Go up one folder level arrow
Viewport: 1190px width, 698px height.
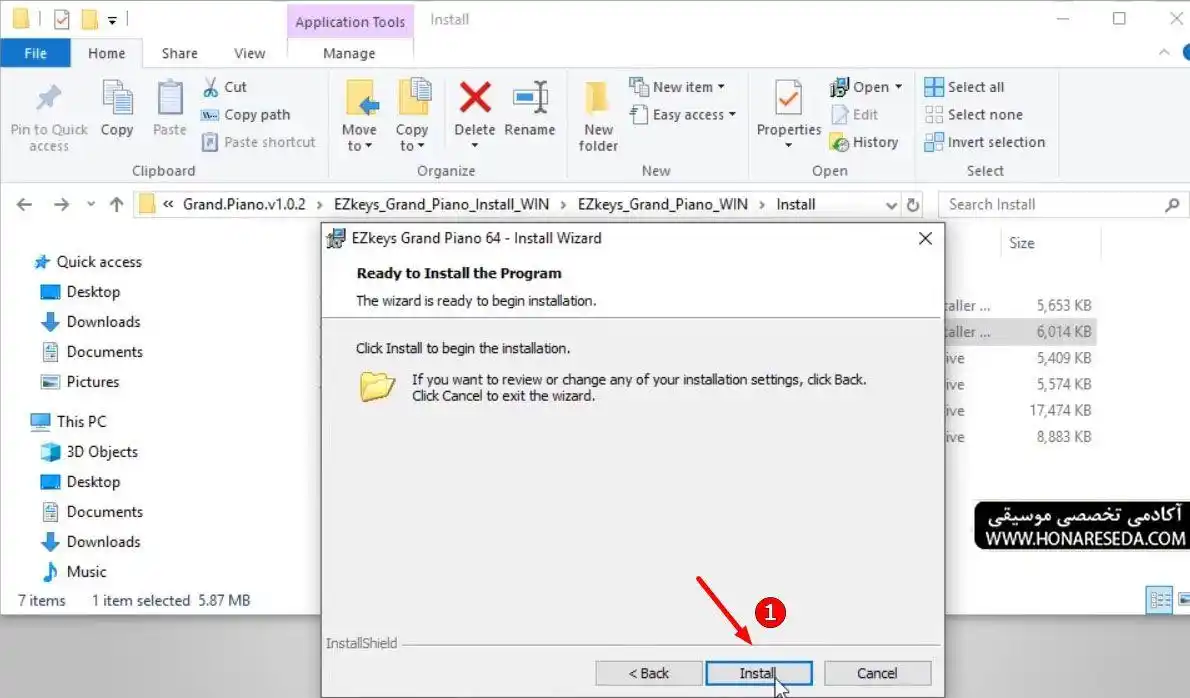coord(116,204)
